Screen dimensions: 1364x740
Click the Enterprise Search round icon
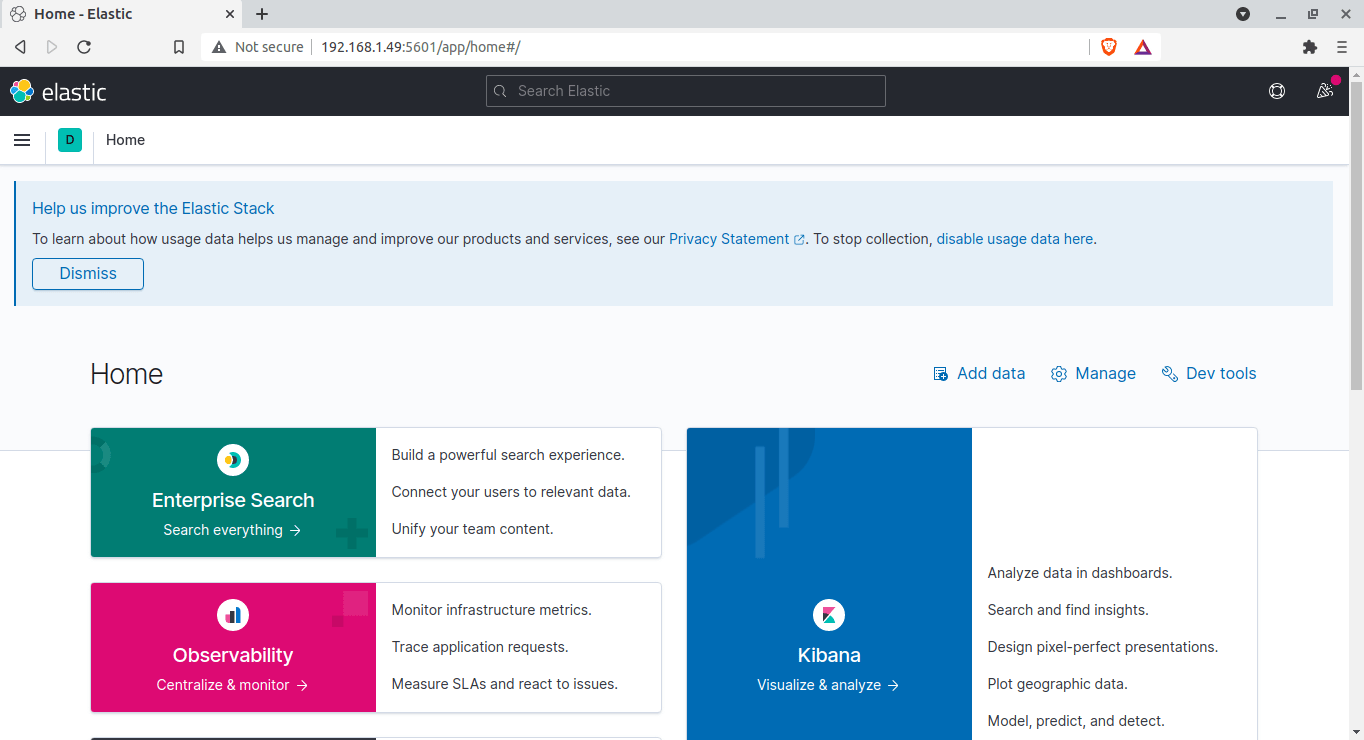click(x=233, y=460)
